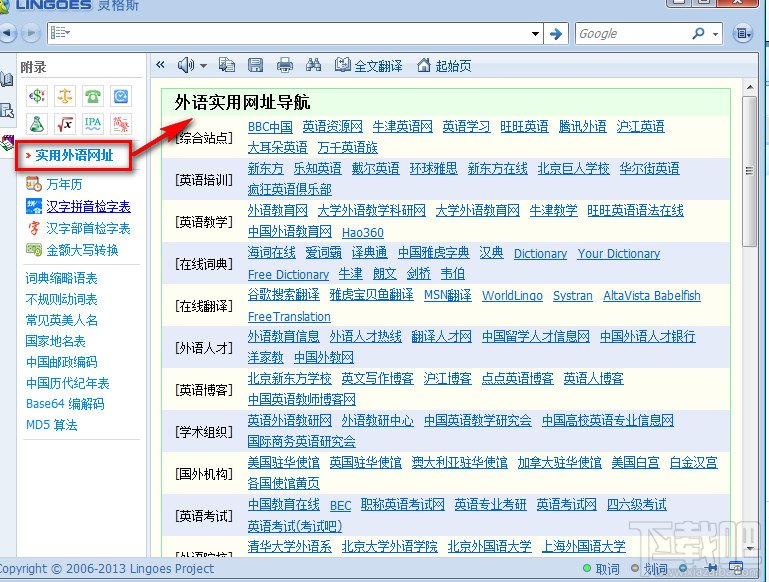The image size is (769, 582).
Task: Open the speaker options dropdown arrow
Action: pos(203,65)
